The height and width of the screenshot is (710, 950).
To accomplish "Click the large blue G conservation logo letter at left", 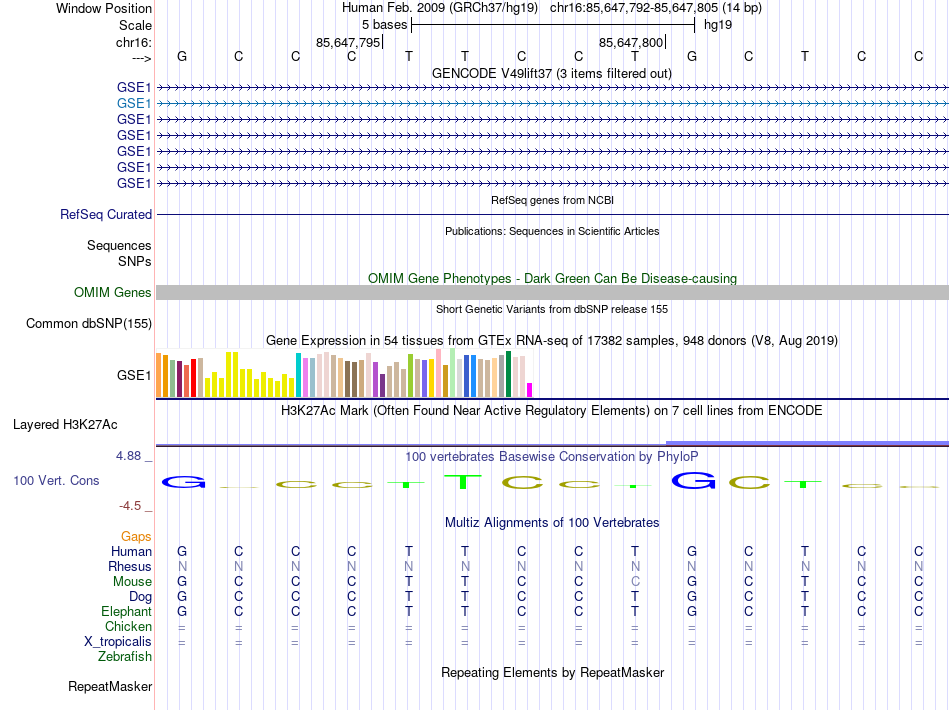I will [x=184, y=482].
